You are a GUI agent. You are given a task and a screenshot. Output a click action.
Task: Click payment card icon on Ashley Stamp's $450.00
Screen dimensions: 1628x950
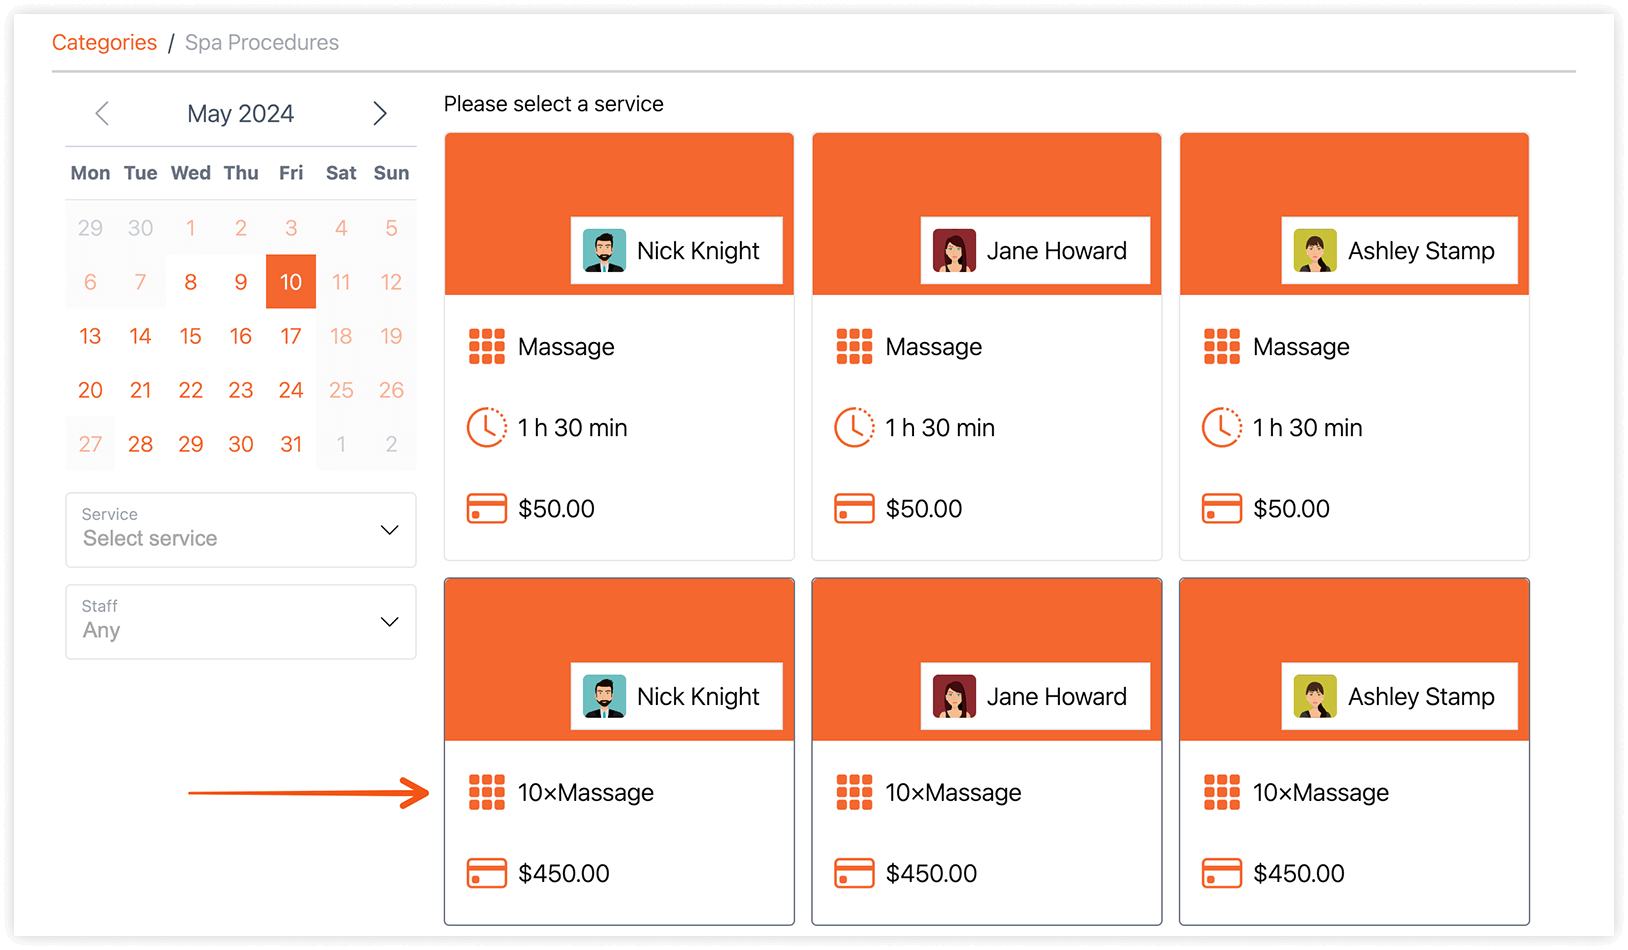point(1222,873)
